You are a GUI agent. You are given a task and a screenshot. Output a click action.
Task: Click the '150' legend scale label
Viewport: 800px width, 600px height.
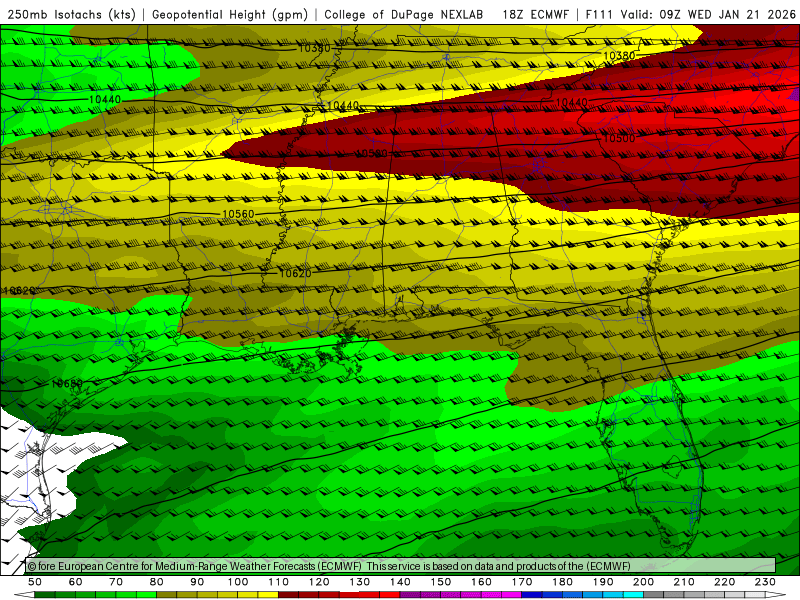(x=441, y=582)
